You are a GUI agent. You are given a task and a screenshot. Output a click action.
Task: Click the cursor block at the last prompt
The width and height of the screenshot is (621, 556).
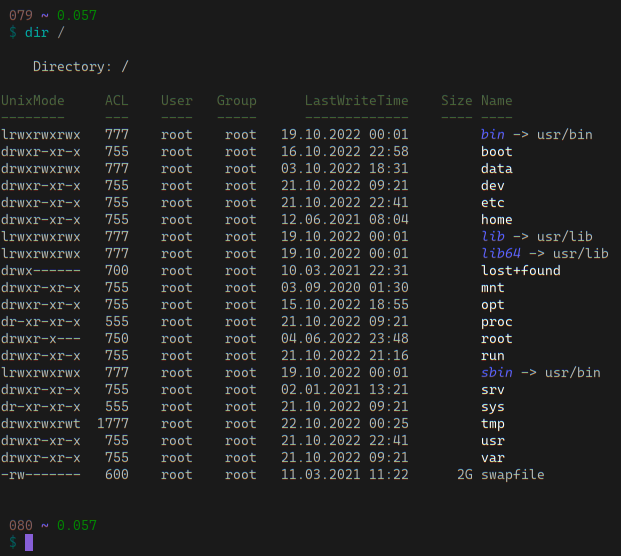[29, 543]
